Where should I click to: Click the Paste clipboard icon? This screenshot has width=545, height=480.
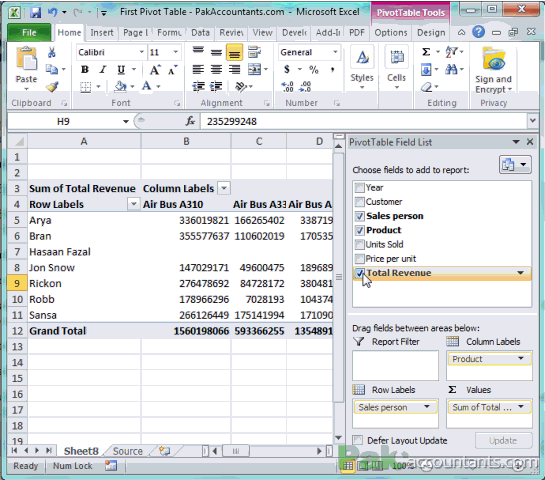point(26,59)
